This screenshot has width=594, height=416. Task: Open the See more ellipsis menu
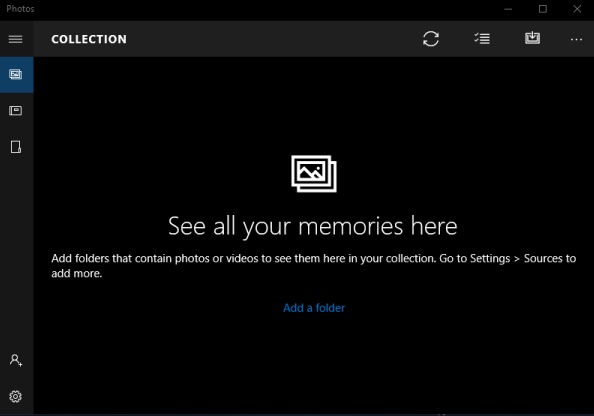(576, 39)
